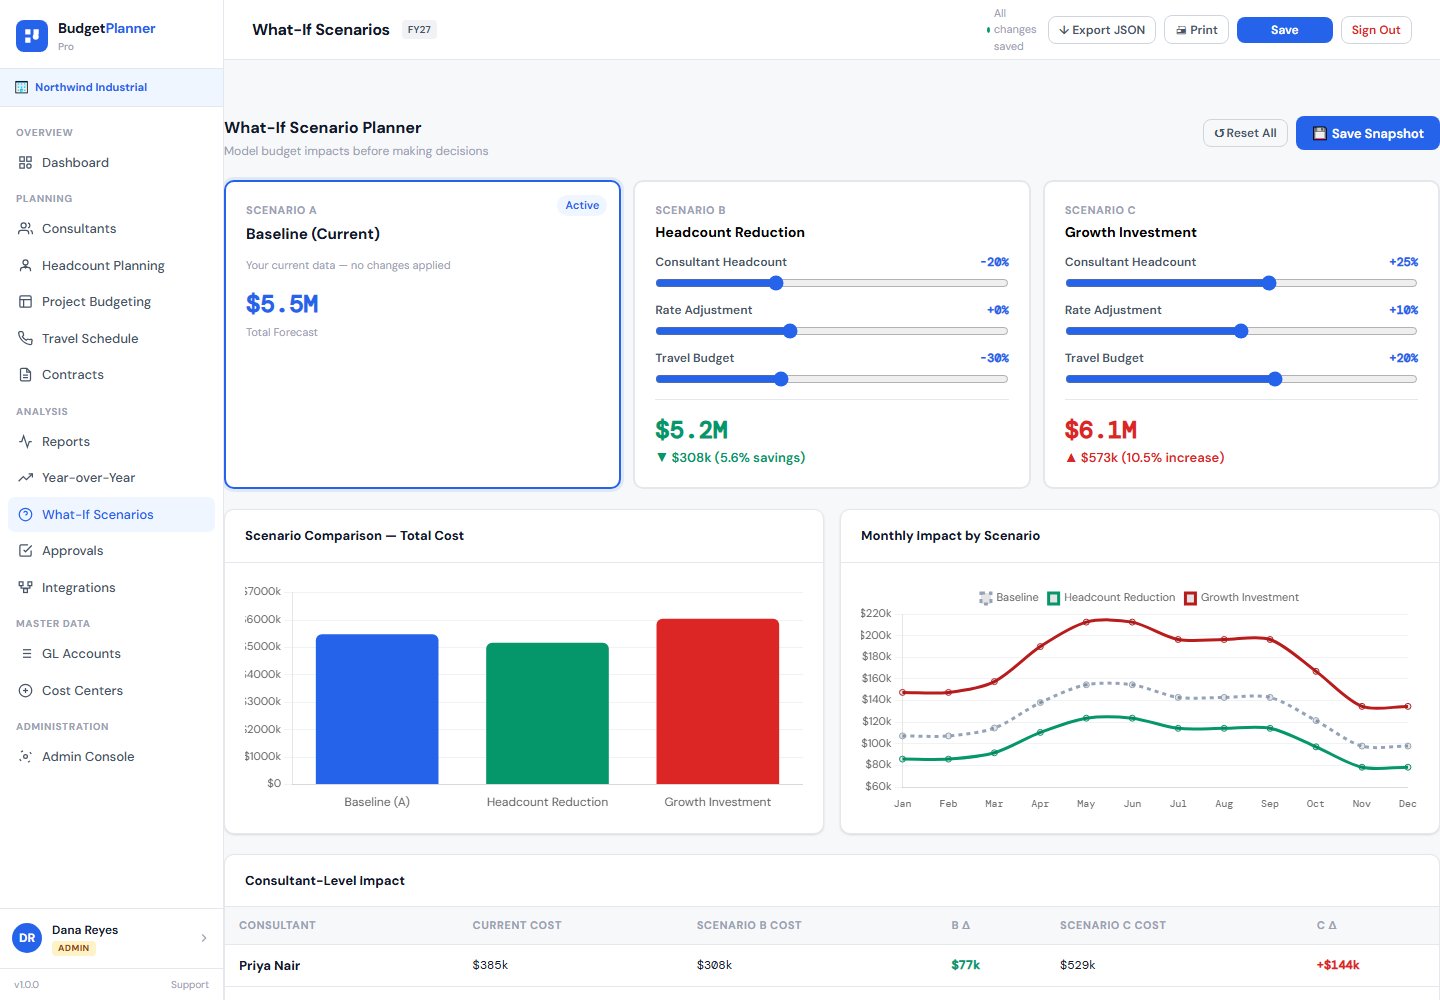Click the GL Accounts list icon
Screen dimensions: 1440x1000
click(25, 653)
